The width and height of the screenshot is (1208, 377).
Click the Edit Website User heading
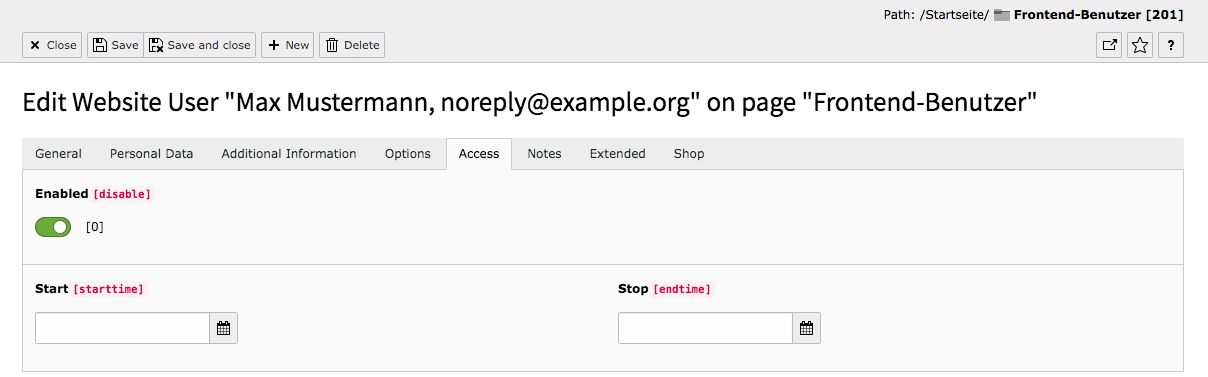coord(529,102)
